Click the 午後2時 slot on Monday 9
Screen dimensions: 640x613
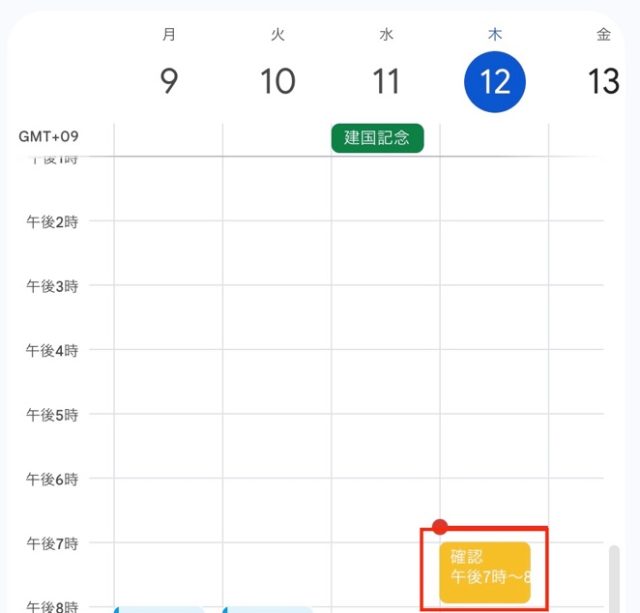click(x=168, y=253)
